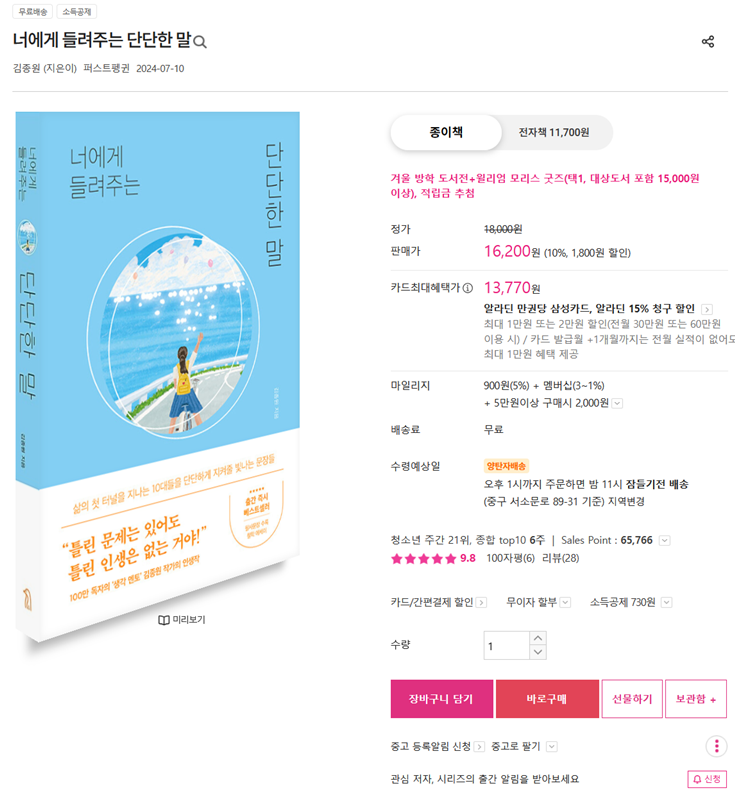Image resolution: width=735 pixels, height=800 pixels.
Task: Decrease quantity with the down arrow
Action: [x=538, y=653]
